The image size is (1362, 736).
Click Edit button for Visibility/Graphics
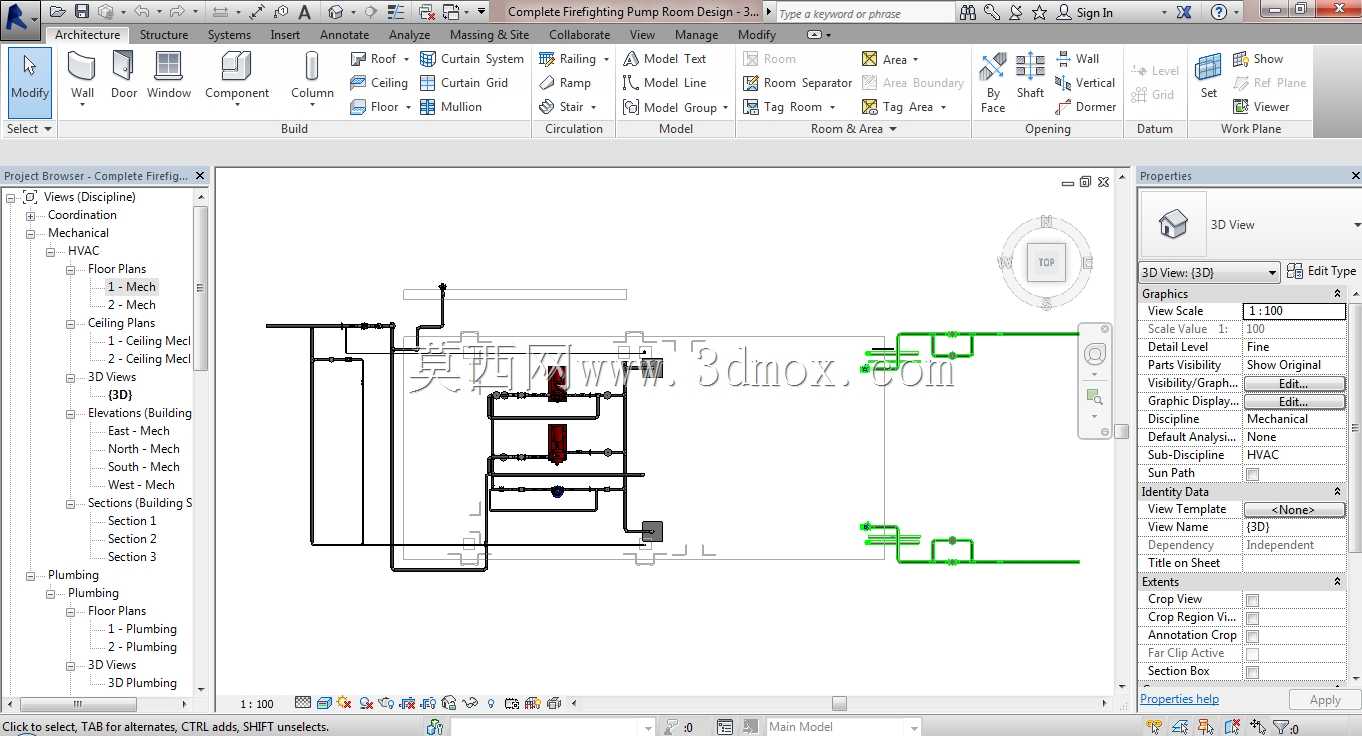point(1293,384)
